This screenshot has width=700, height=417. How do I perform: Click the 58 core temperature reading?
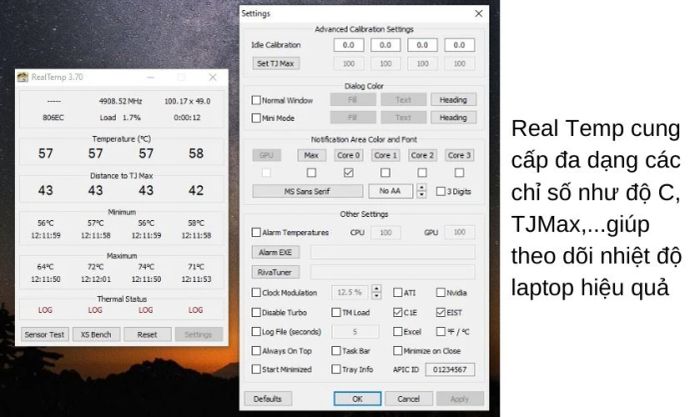click(x=196, y=154)
